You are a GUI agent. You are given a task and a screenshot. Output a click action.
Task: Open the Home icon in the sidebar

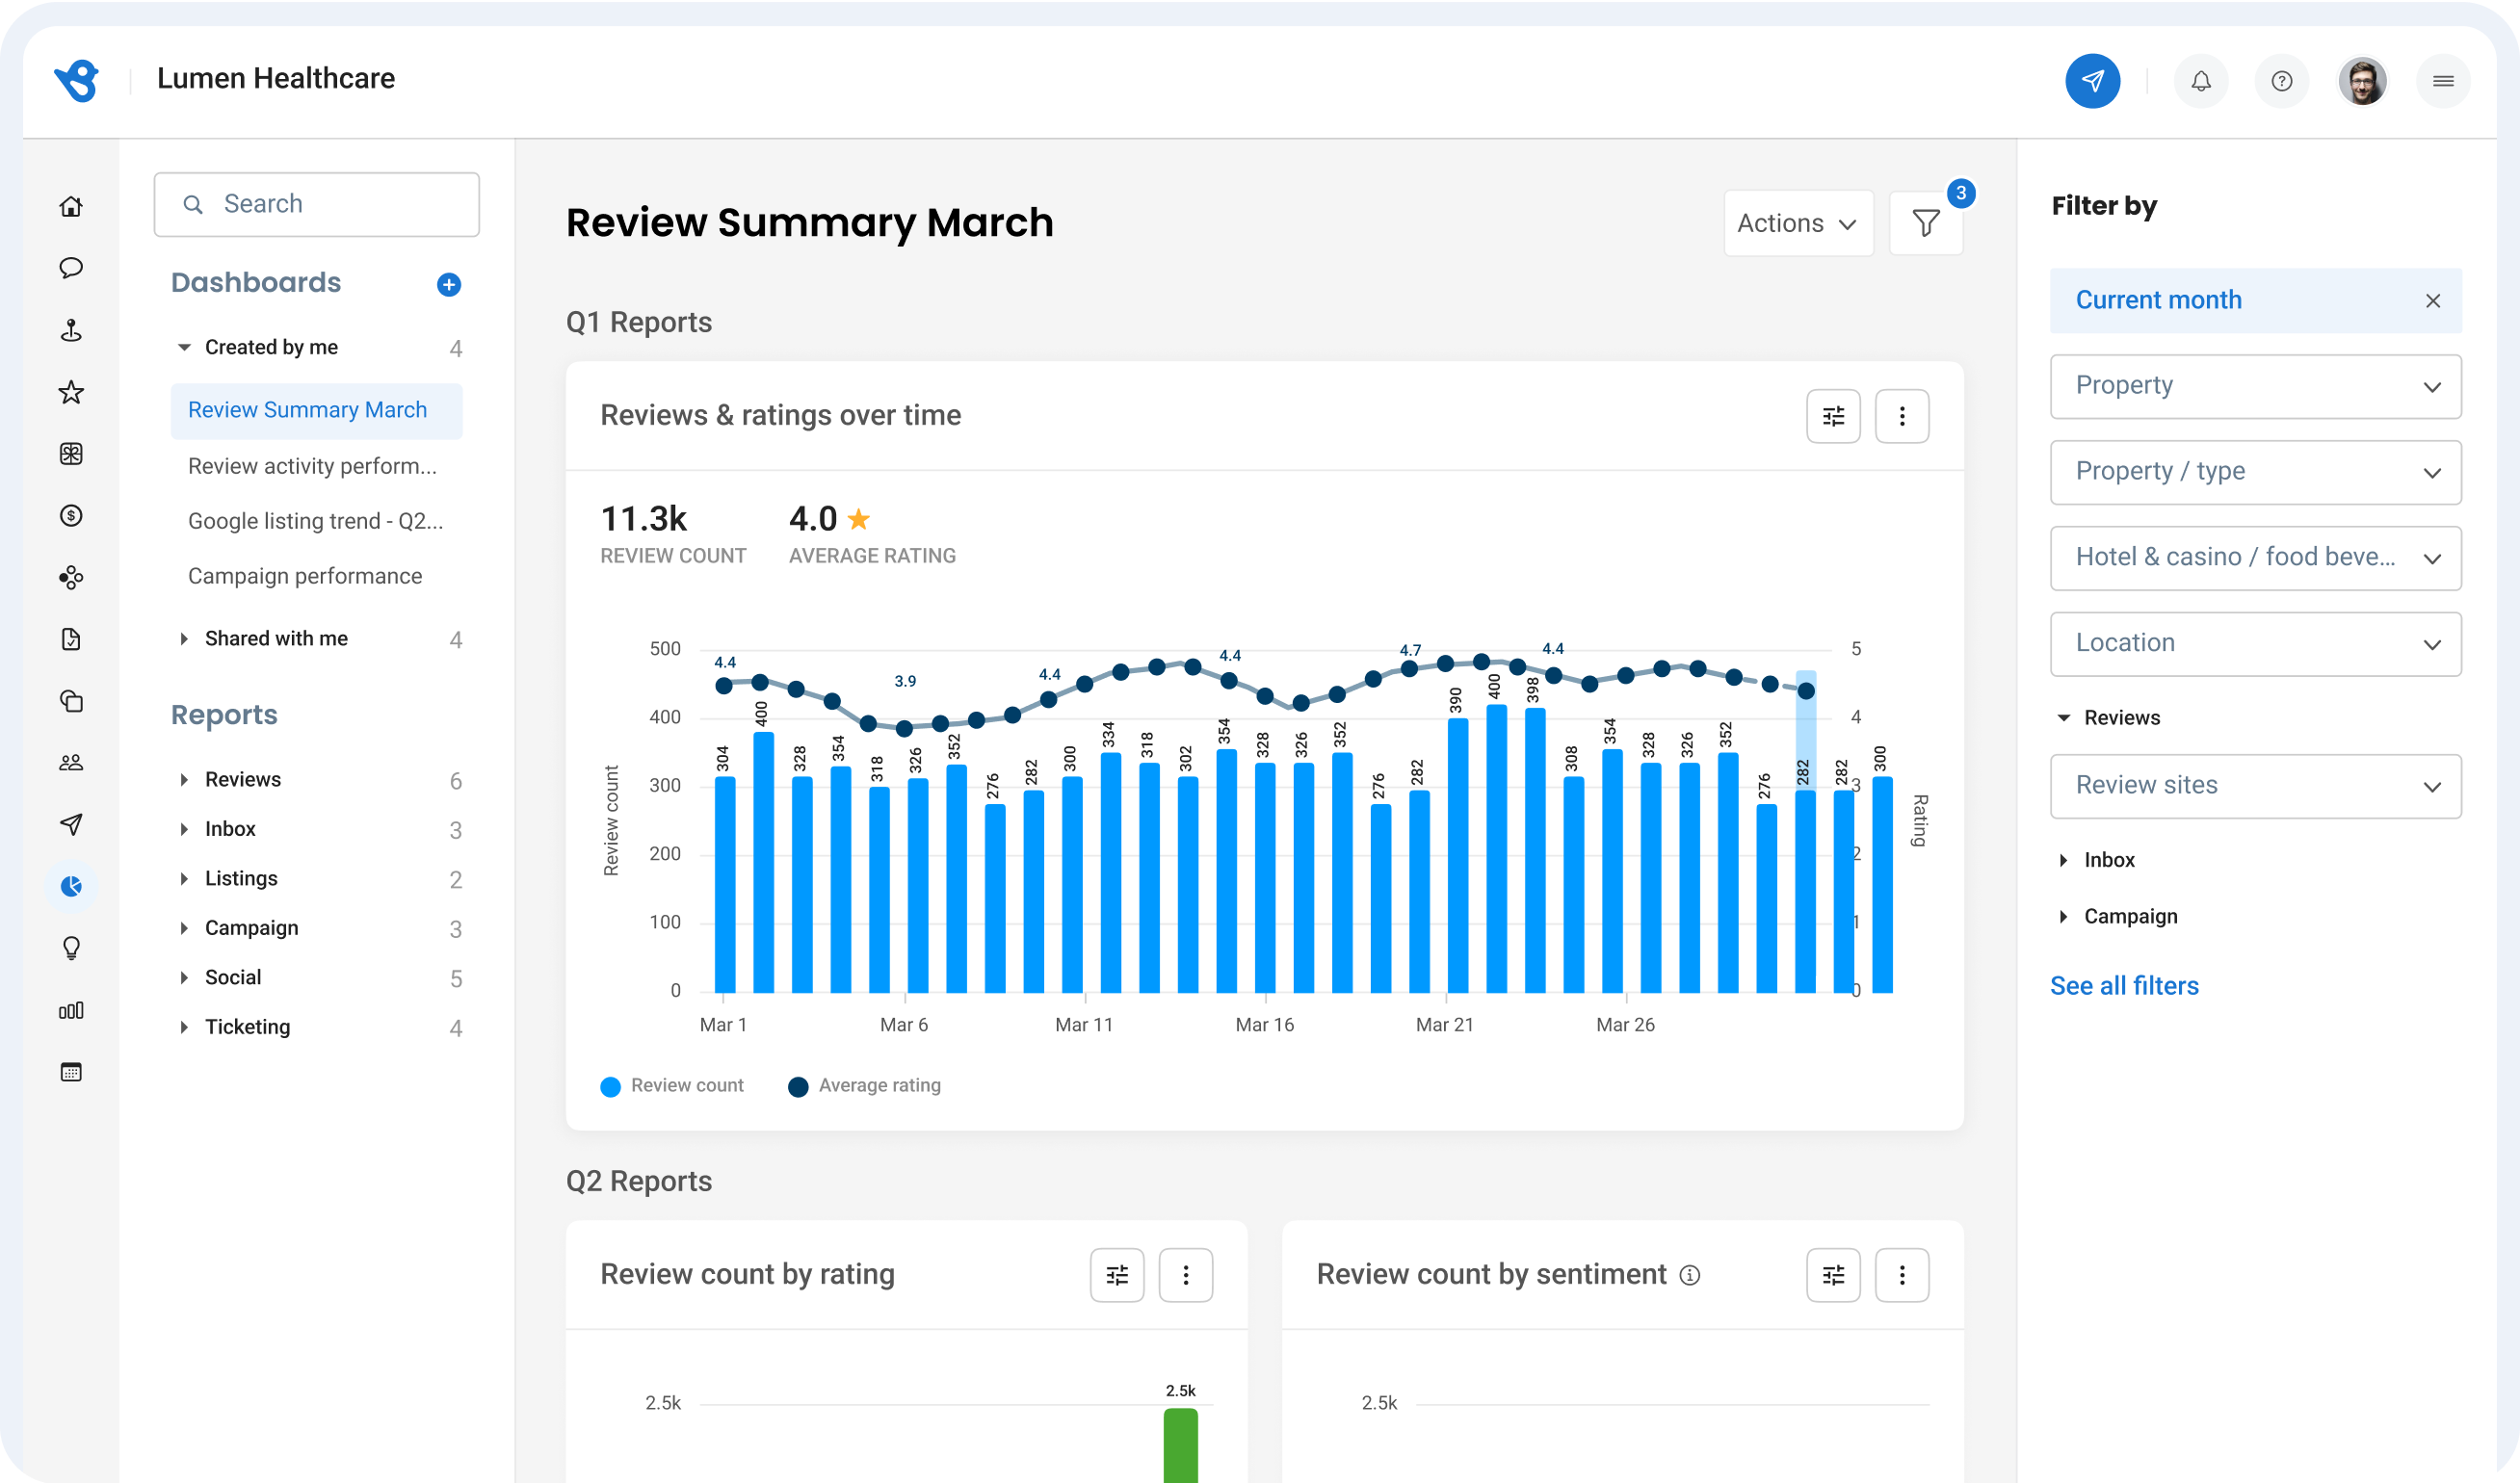pos(71,206)
